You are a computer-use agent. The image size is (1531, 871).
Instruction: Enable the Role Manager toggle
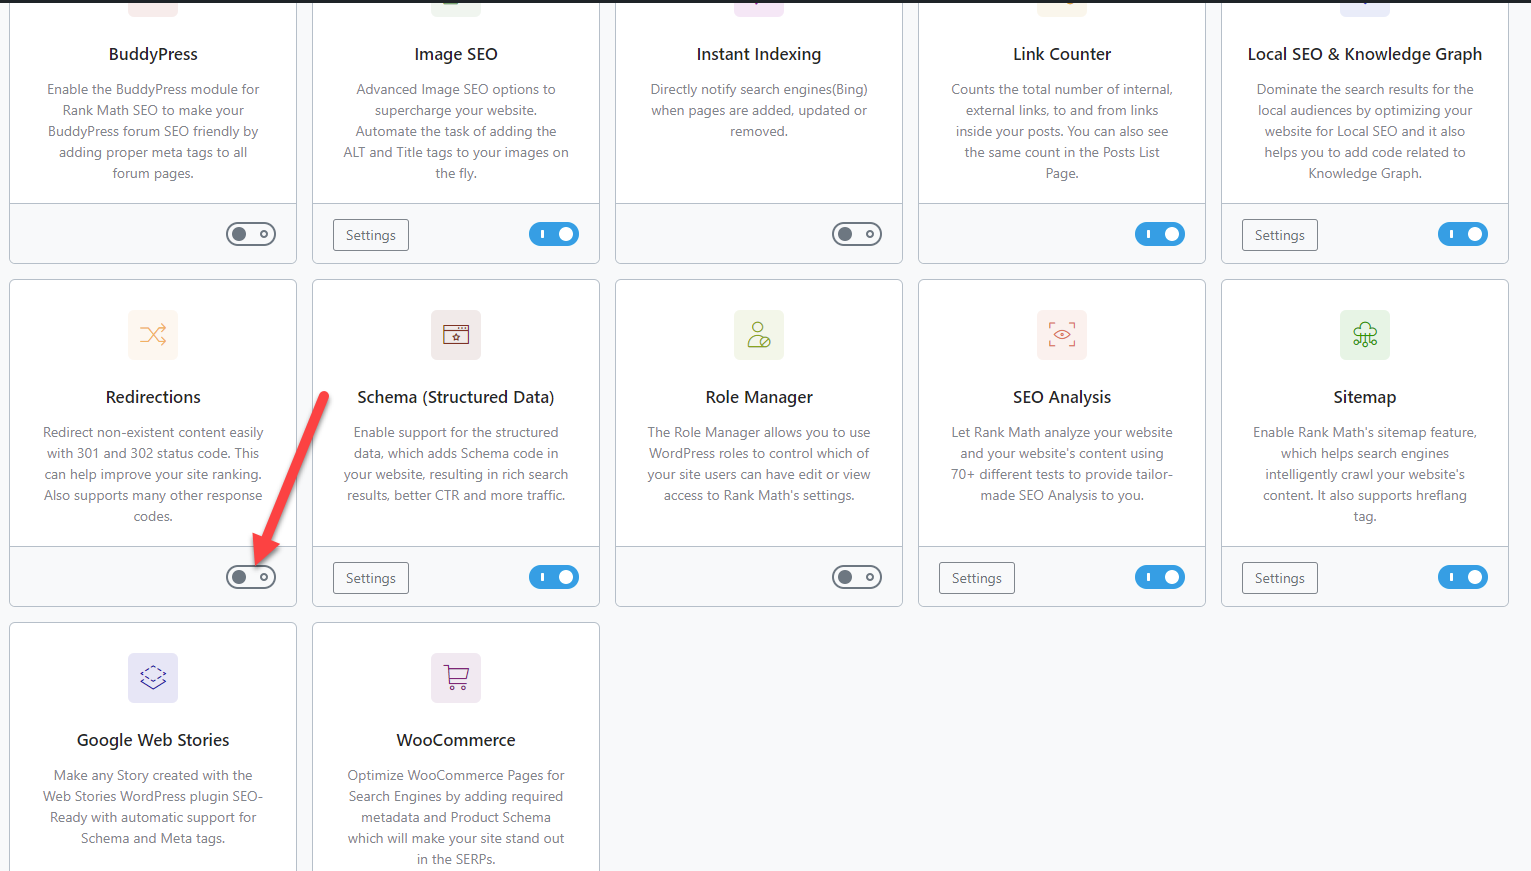[857, 577]
